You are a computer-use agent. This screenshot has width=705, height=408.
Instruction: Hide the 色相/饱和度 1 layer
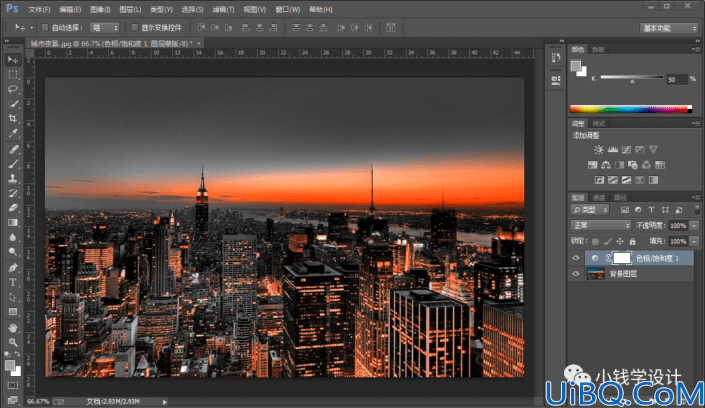576,258
